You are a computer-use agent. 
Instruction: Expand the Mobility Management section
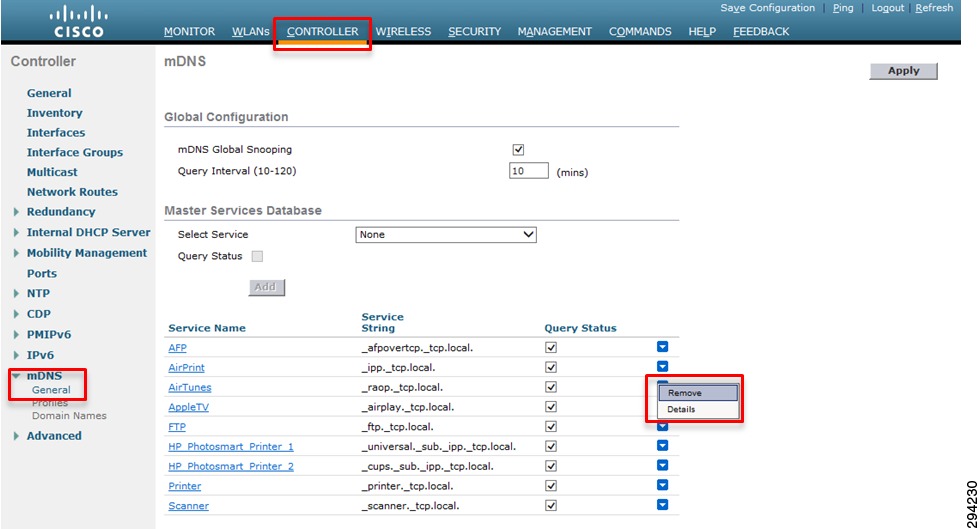click(16, 253)
